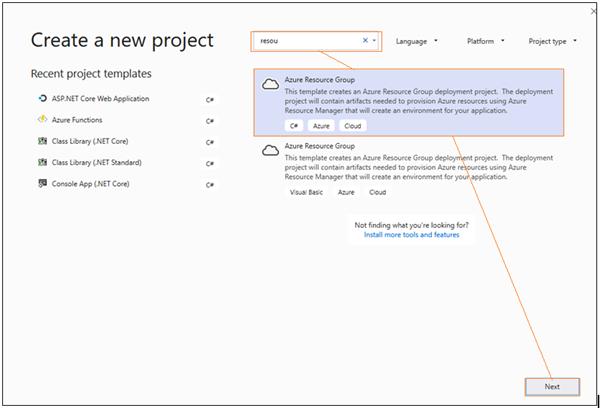Open the Platform filter dropdown
This screenshot has height=408, width=600.
pos(485,41)
